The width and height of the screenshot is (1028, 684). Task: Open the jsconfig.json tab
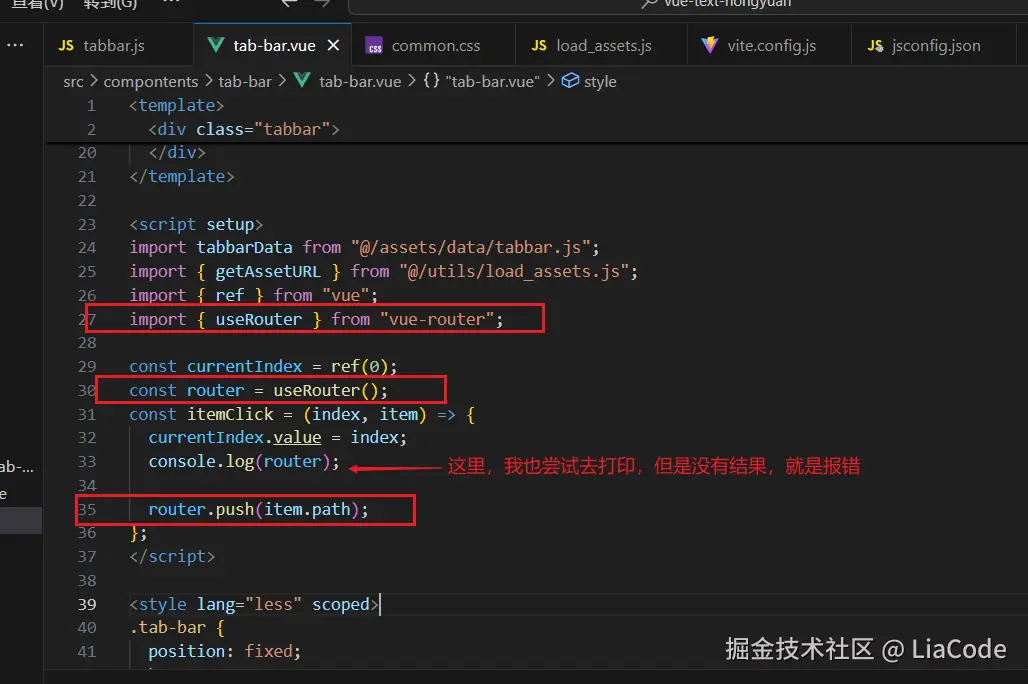click(934, 45)
